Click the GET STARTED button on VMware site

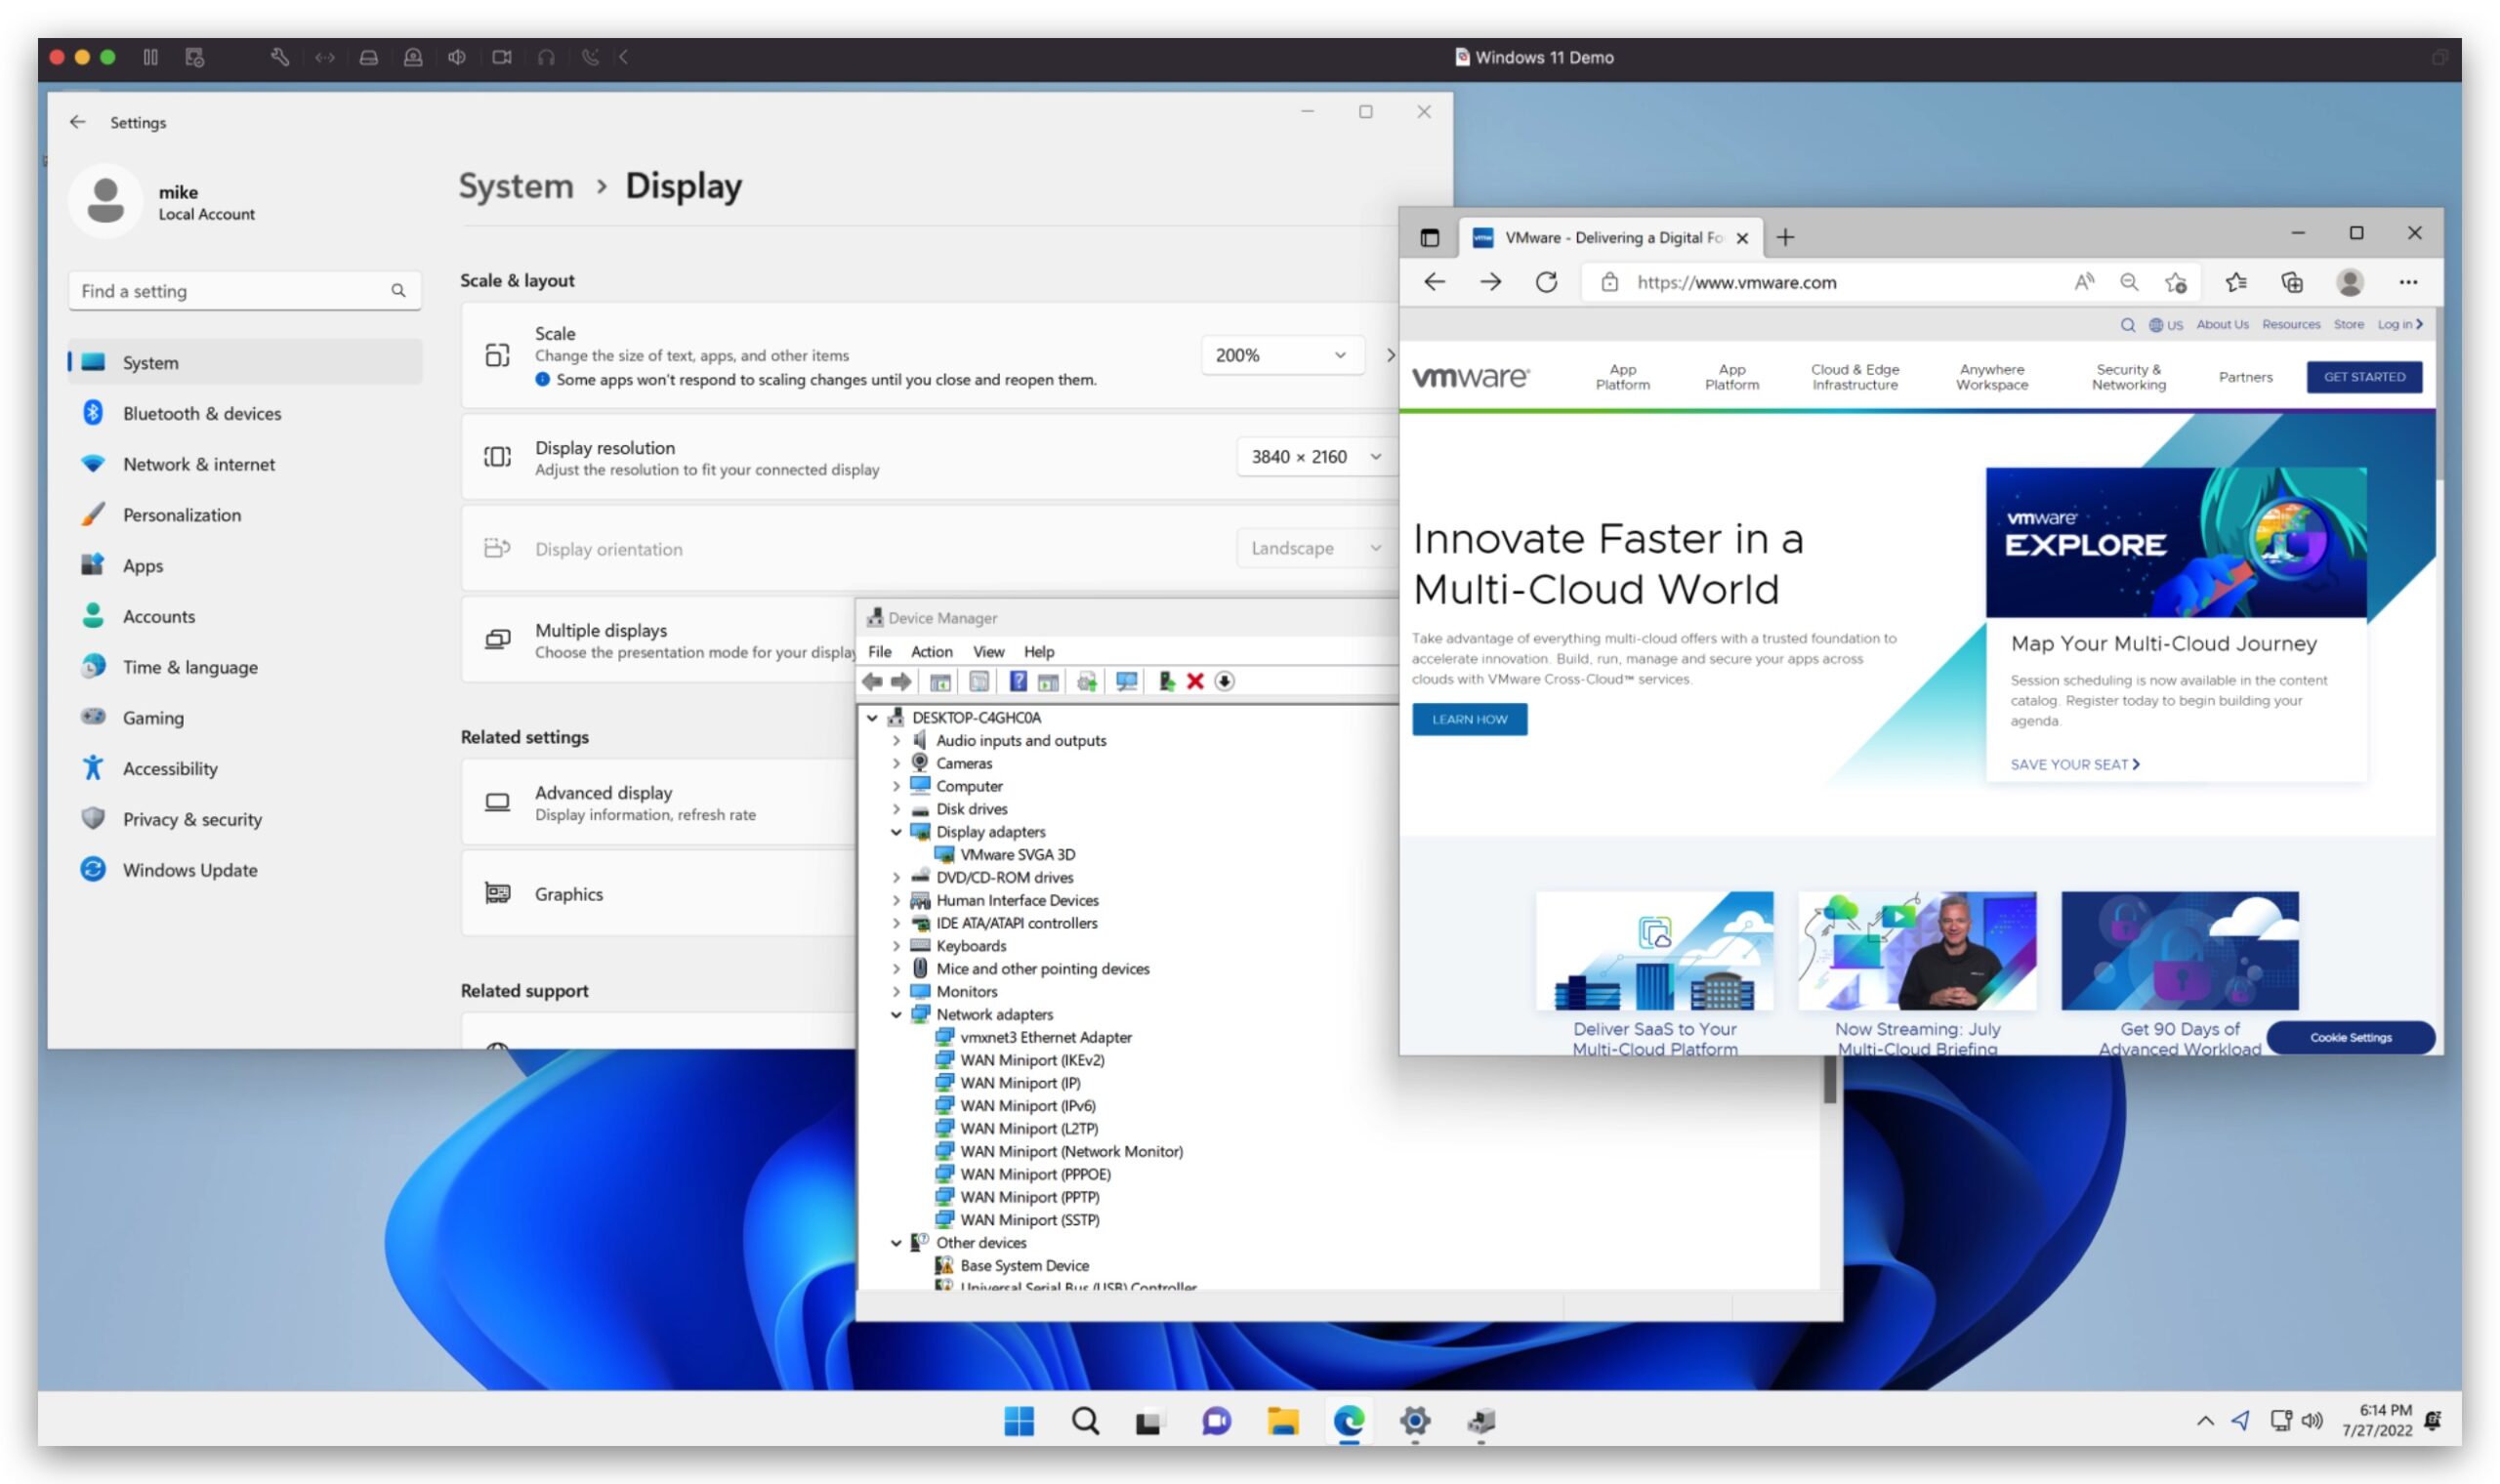coord(2364,377)
